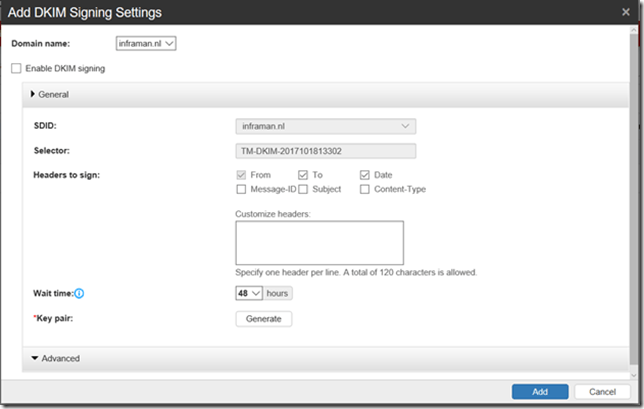The width and height of the screenshot is (644, 409).
Task: Click the Generate key pair button
Action: click(x=264, y=319)
